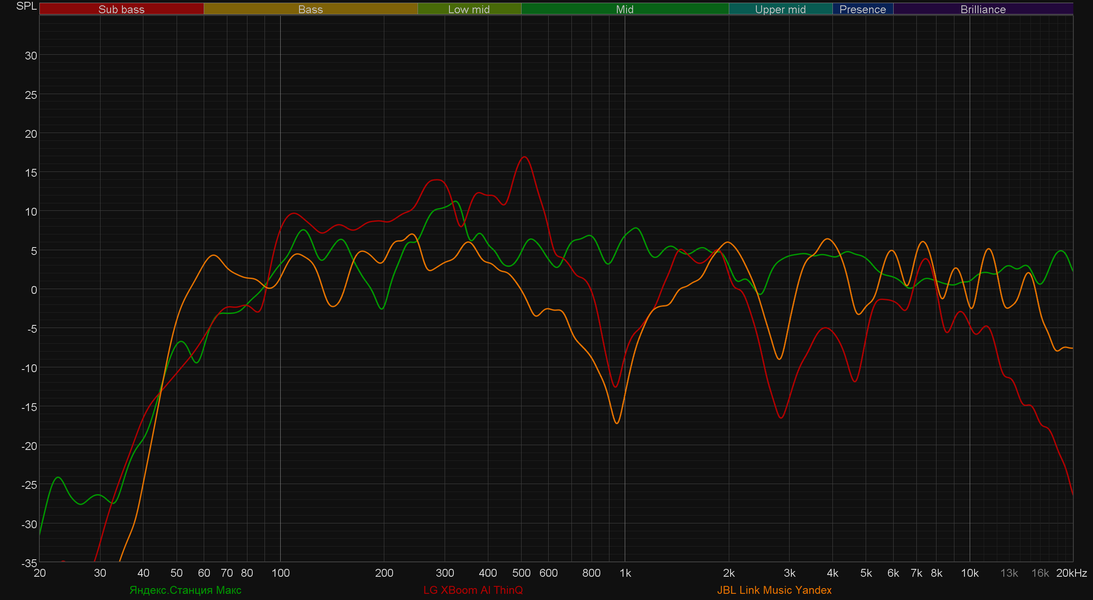Viewport: 1093px width, 600px height.
Task: Select the Mid frequency band
Action: click(625, 9)
